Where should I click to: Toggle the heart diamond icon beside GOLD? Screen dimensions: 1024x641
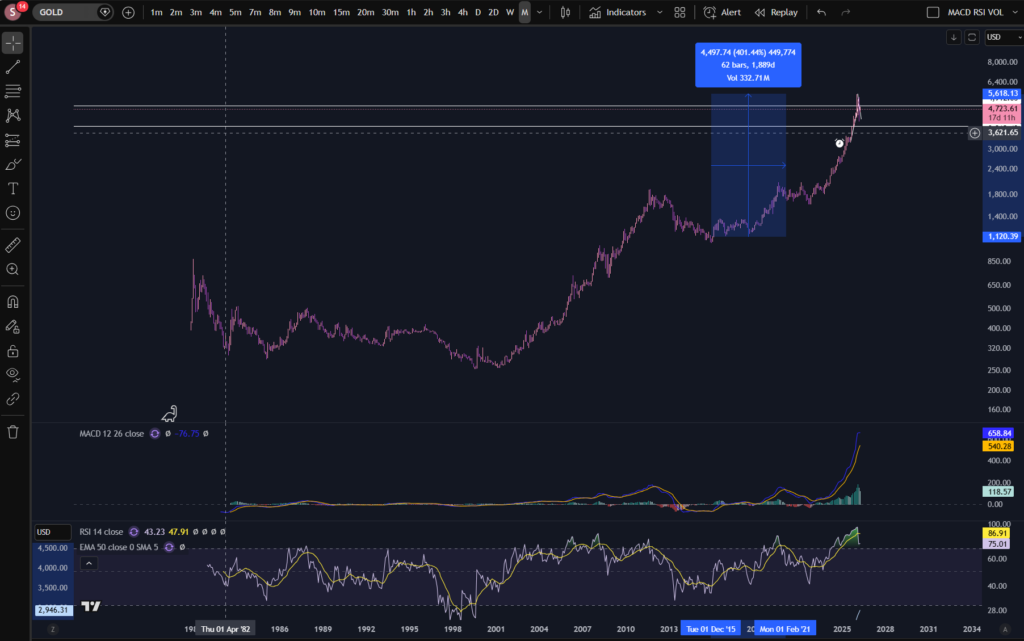[104, 12]
